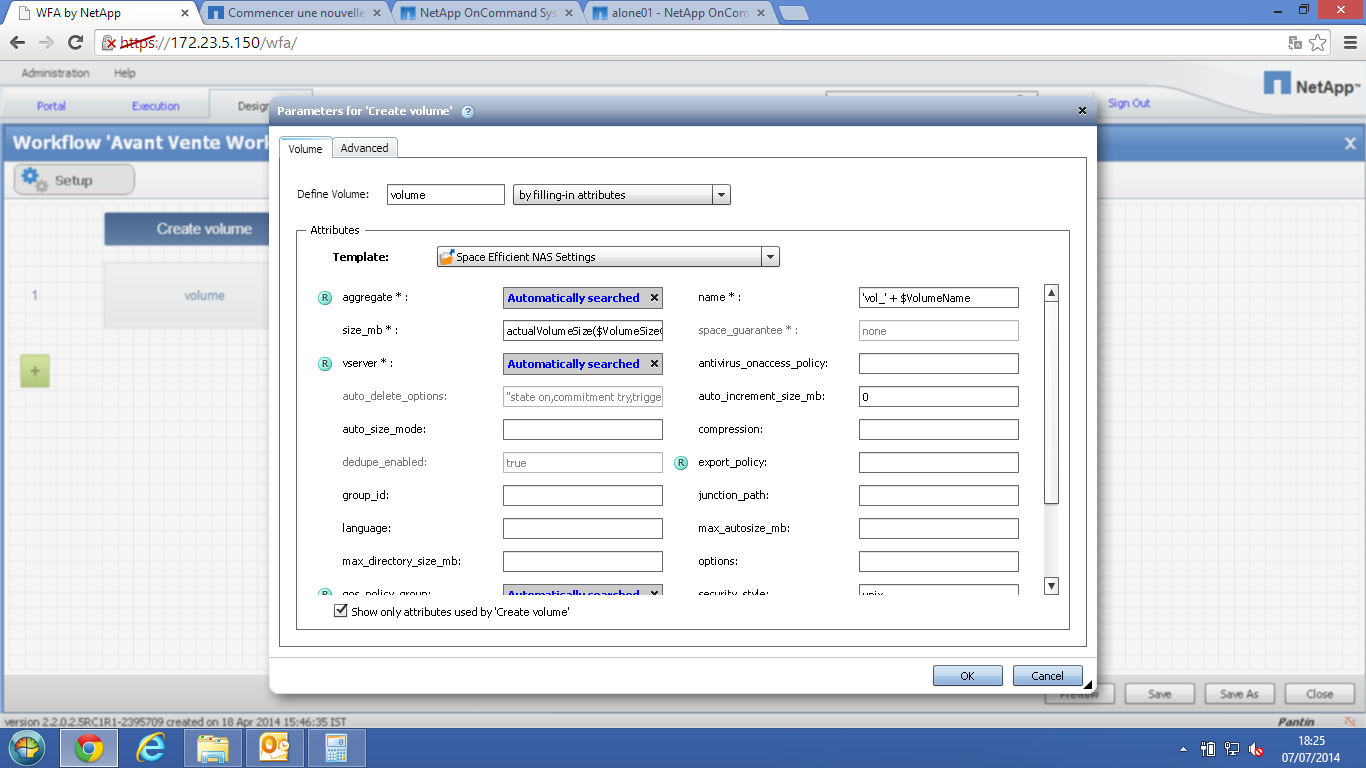Open the Calculator from the taskbar
Image resolution: width=1366 pixels, height=768 pixels.
337,748
